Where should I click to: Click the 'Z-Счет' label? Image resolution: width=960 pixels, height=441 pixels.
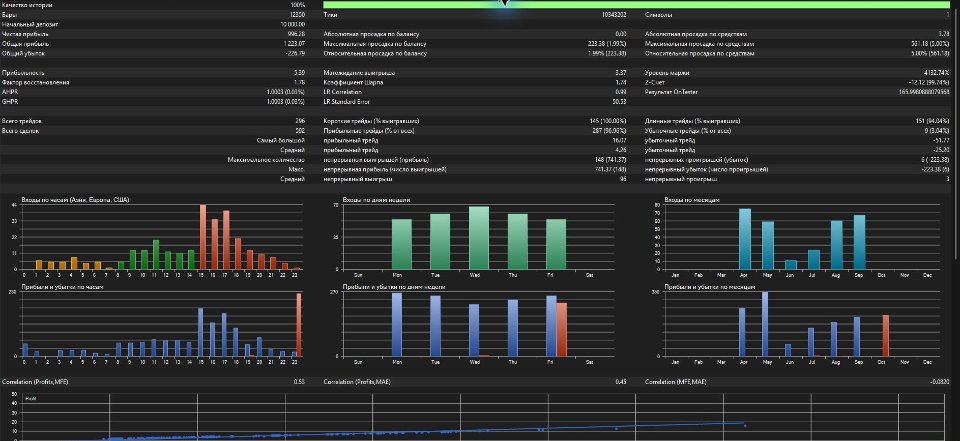(655, 83)
